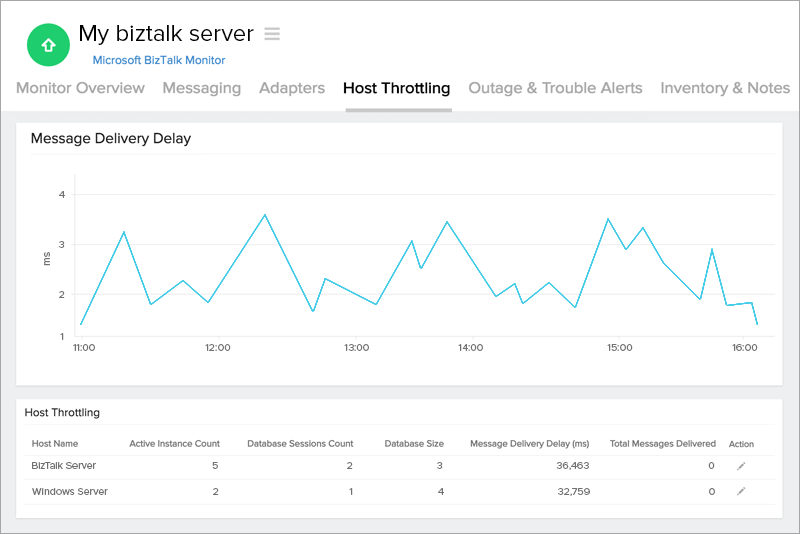Click the Host Name column header
Image resolution: width=800 pixels, height=534 pixels.
(55, 443)
